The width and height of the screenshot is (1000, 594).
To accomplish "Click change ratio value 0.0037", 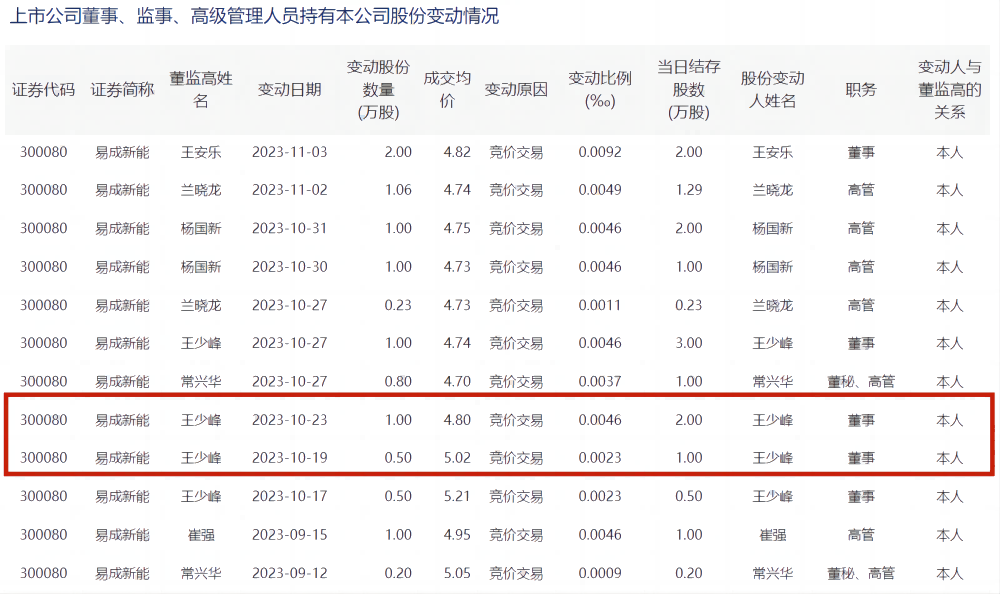I will (599, 382).
